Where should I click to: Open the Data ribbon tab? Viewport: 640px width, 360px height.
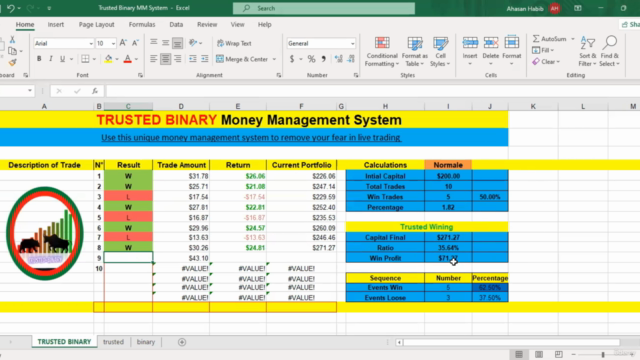point(176,24)
